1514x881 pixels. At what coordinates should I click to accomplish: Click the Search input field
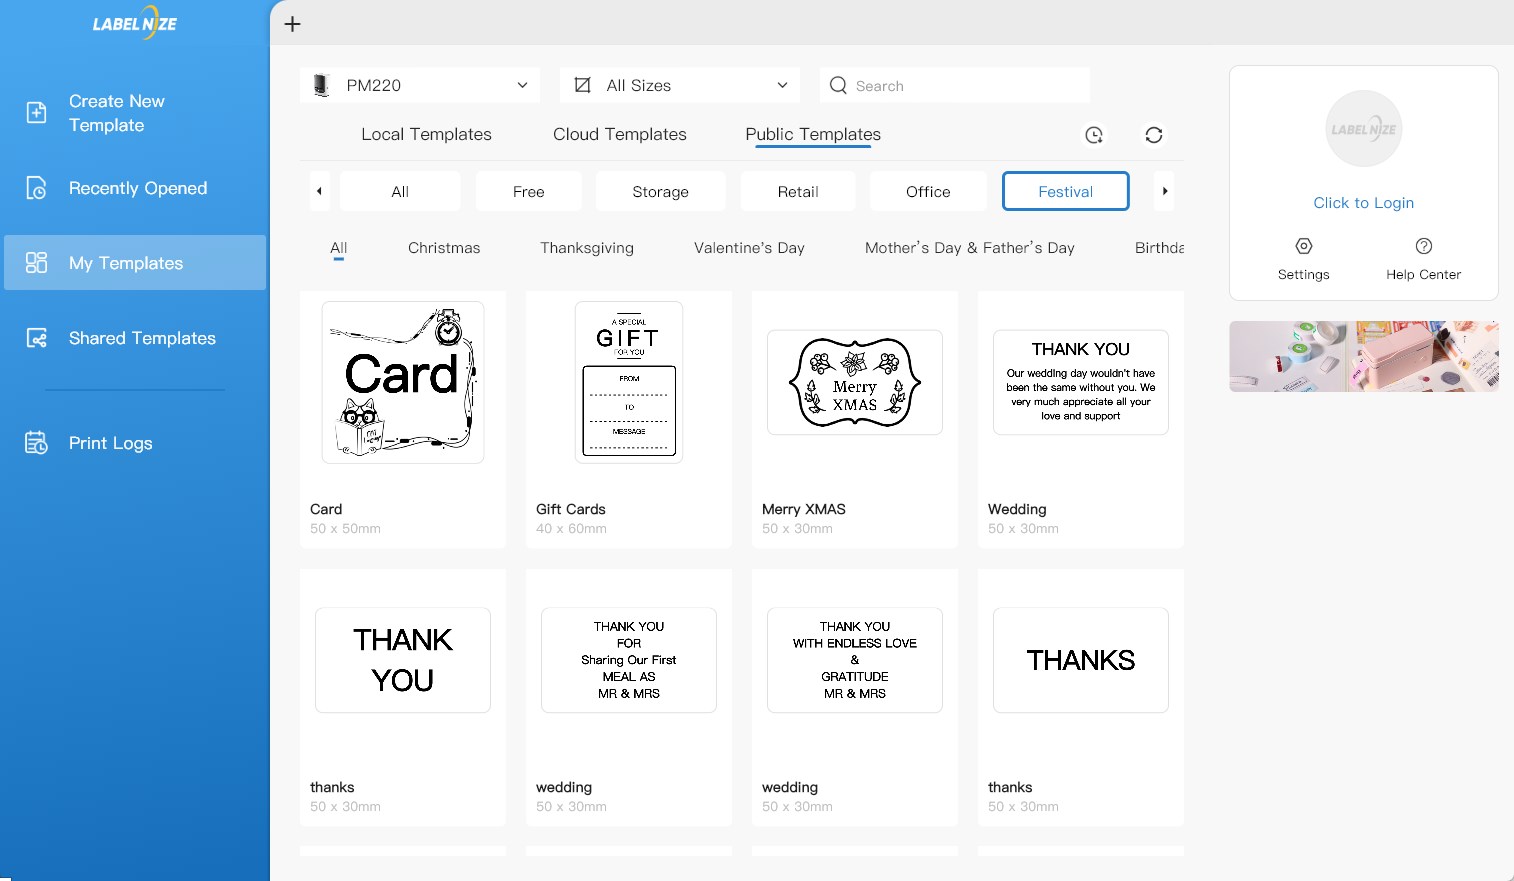[x=955, y=85]
